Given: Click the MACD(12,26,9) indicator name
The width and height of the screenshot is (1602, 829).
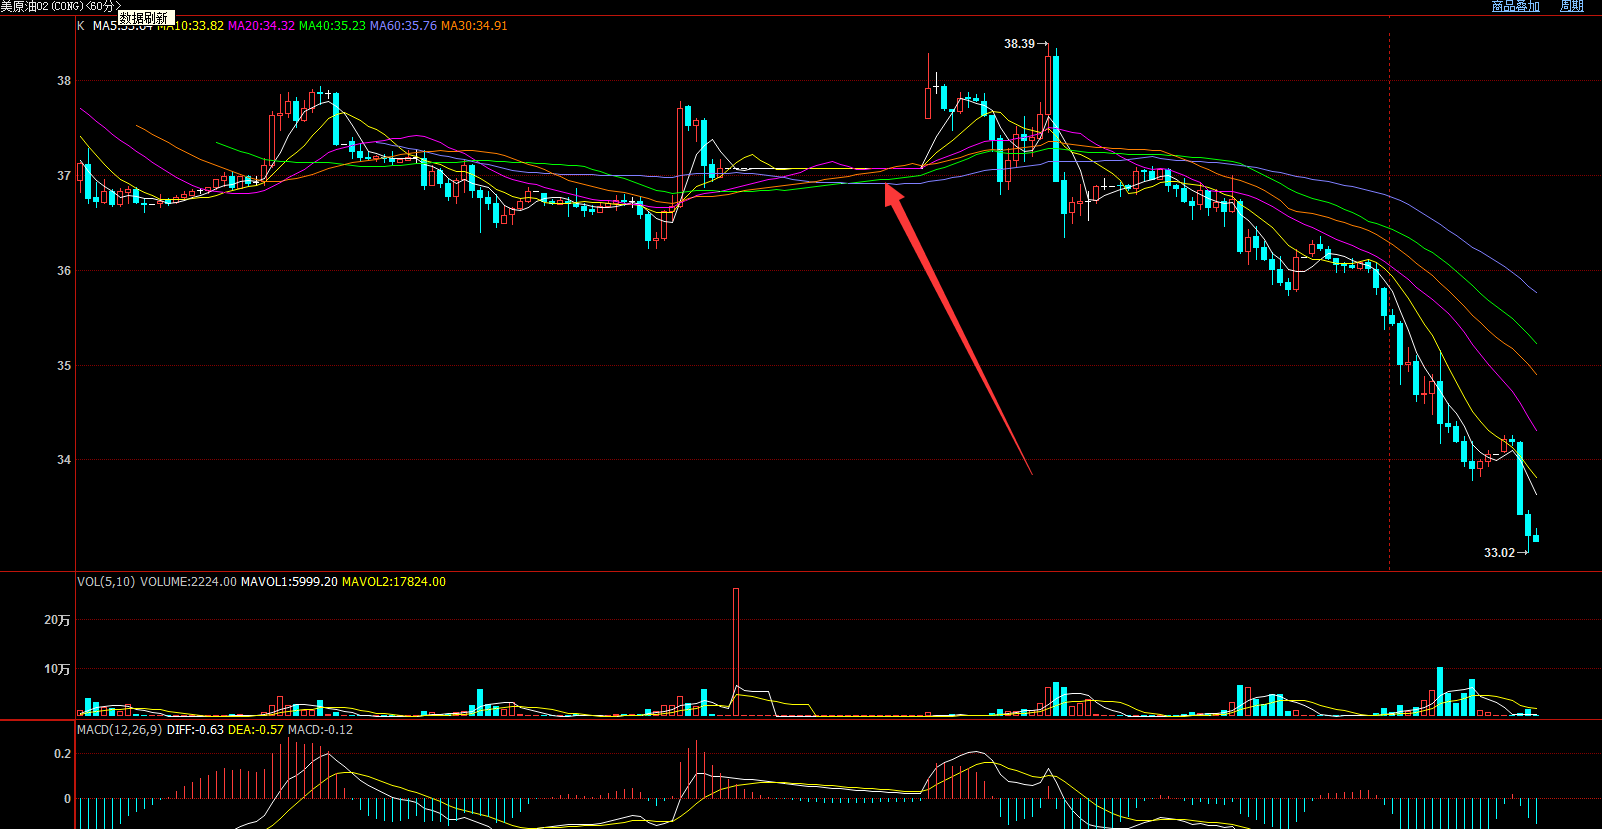Looking at the screenshot, I should click(119, 730).
